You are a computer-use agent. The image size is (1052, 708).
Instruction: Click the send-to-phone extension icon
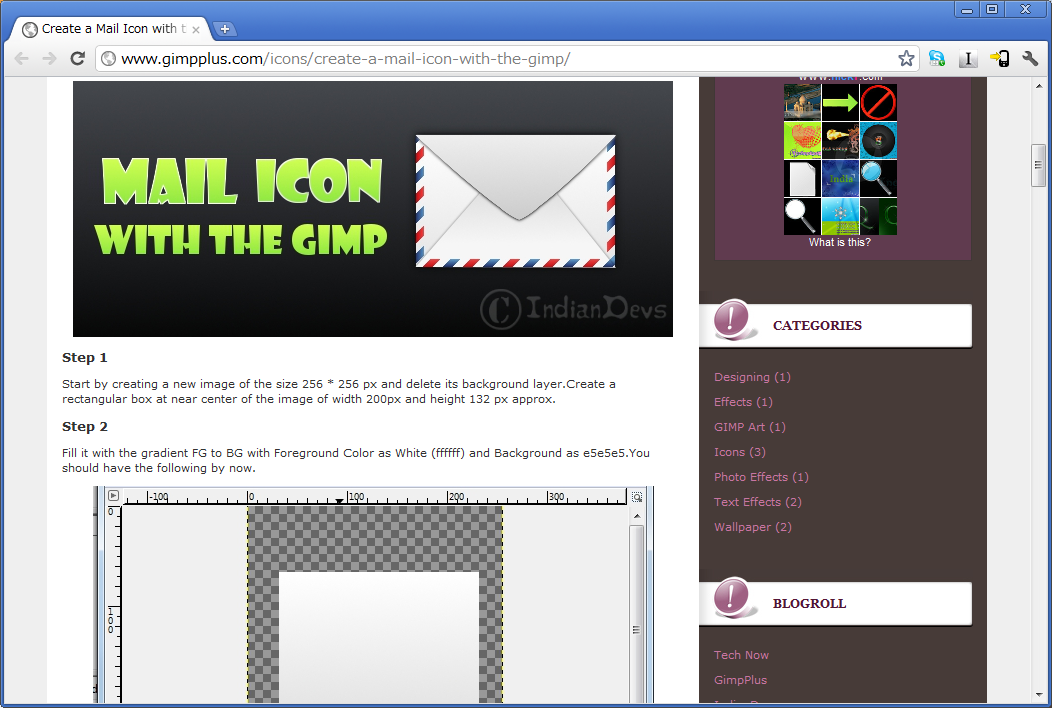point(999,59)
